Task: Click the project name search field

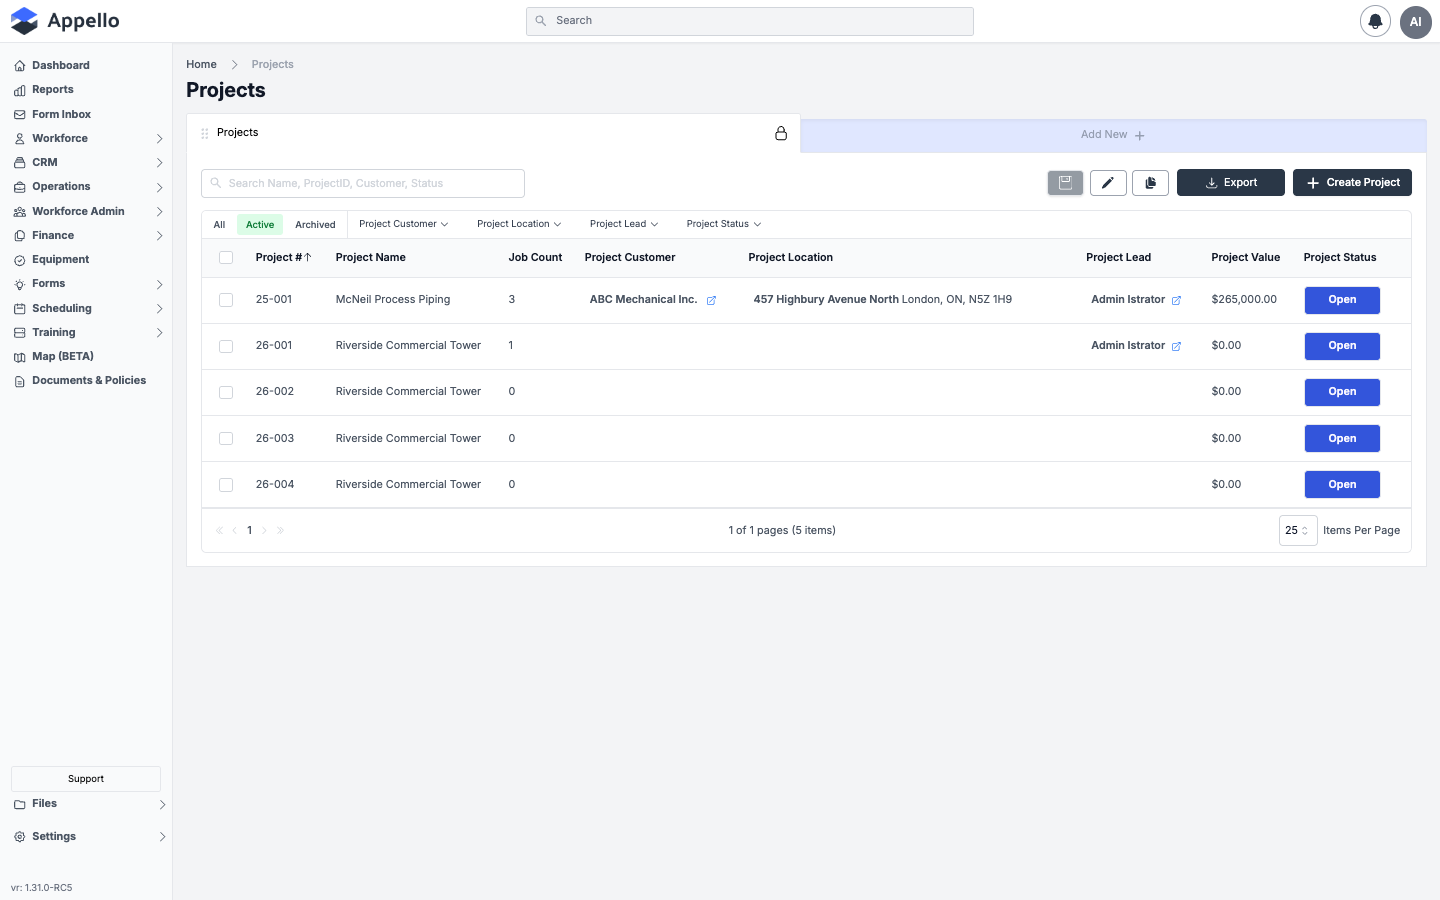Action: 363,183
